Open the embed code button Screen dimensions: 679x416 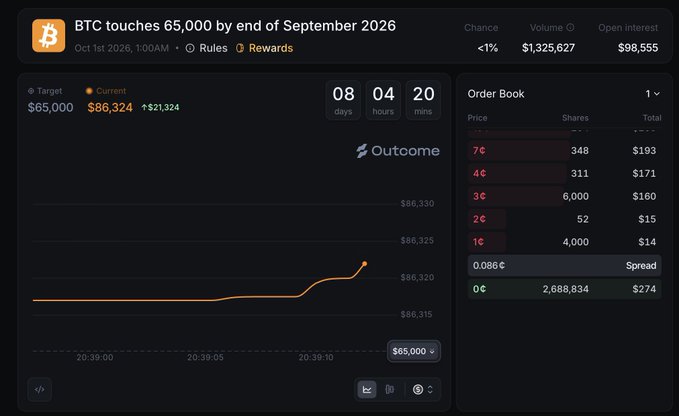39,390
